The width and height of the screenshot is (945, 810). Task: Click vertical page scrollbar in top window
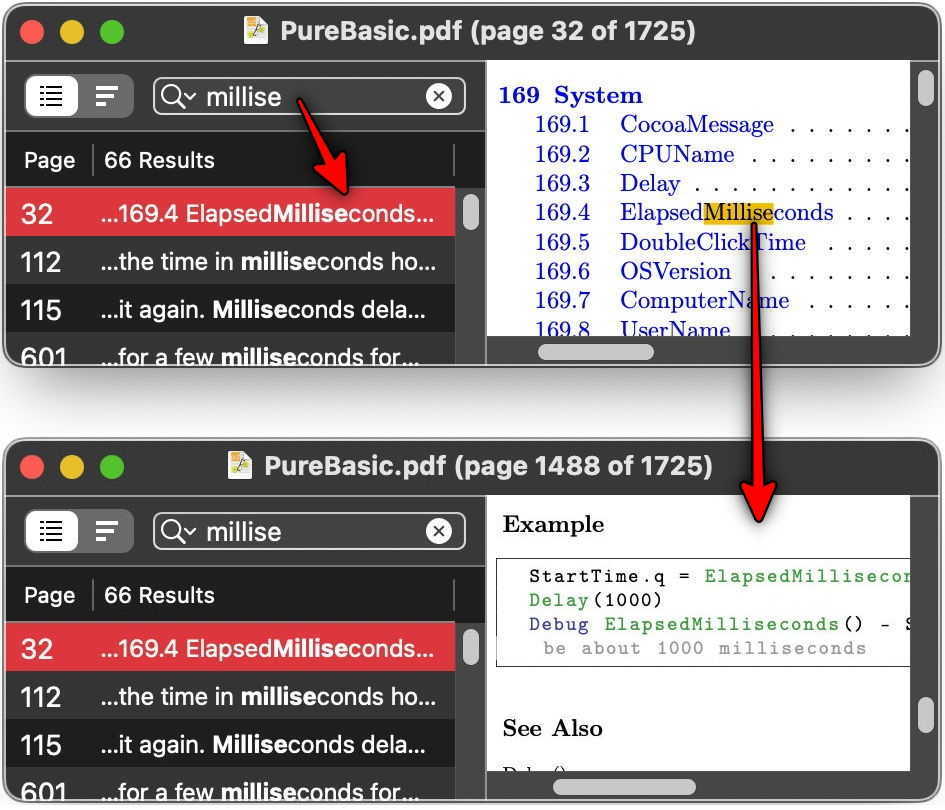tap(926, 88)
